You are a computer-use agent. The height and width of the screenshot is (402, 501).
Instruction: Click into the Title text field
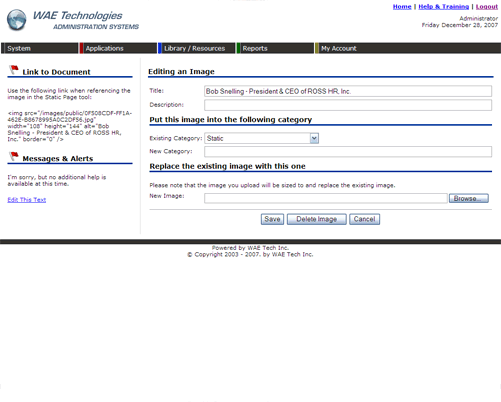(x=348, y=91)
